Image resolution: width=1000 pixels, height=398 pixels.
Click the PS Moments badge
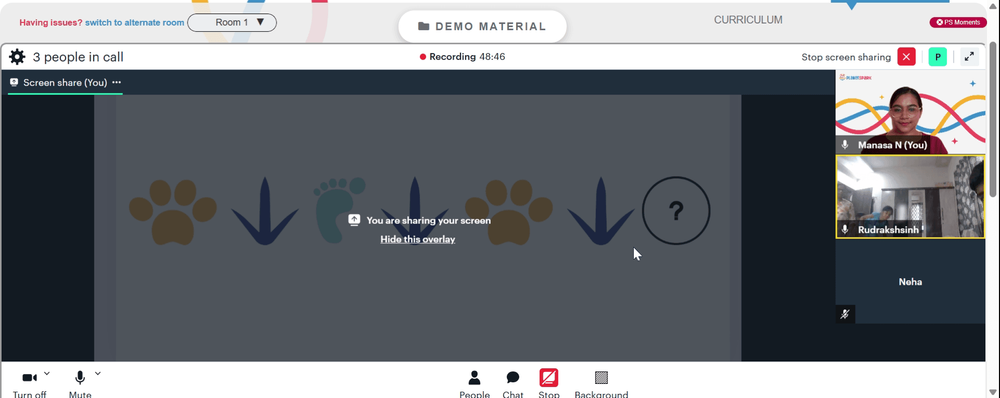[x=959, y=22]
